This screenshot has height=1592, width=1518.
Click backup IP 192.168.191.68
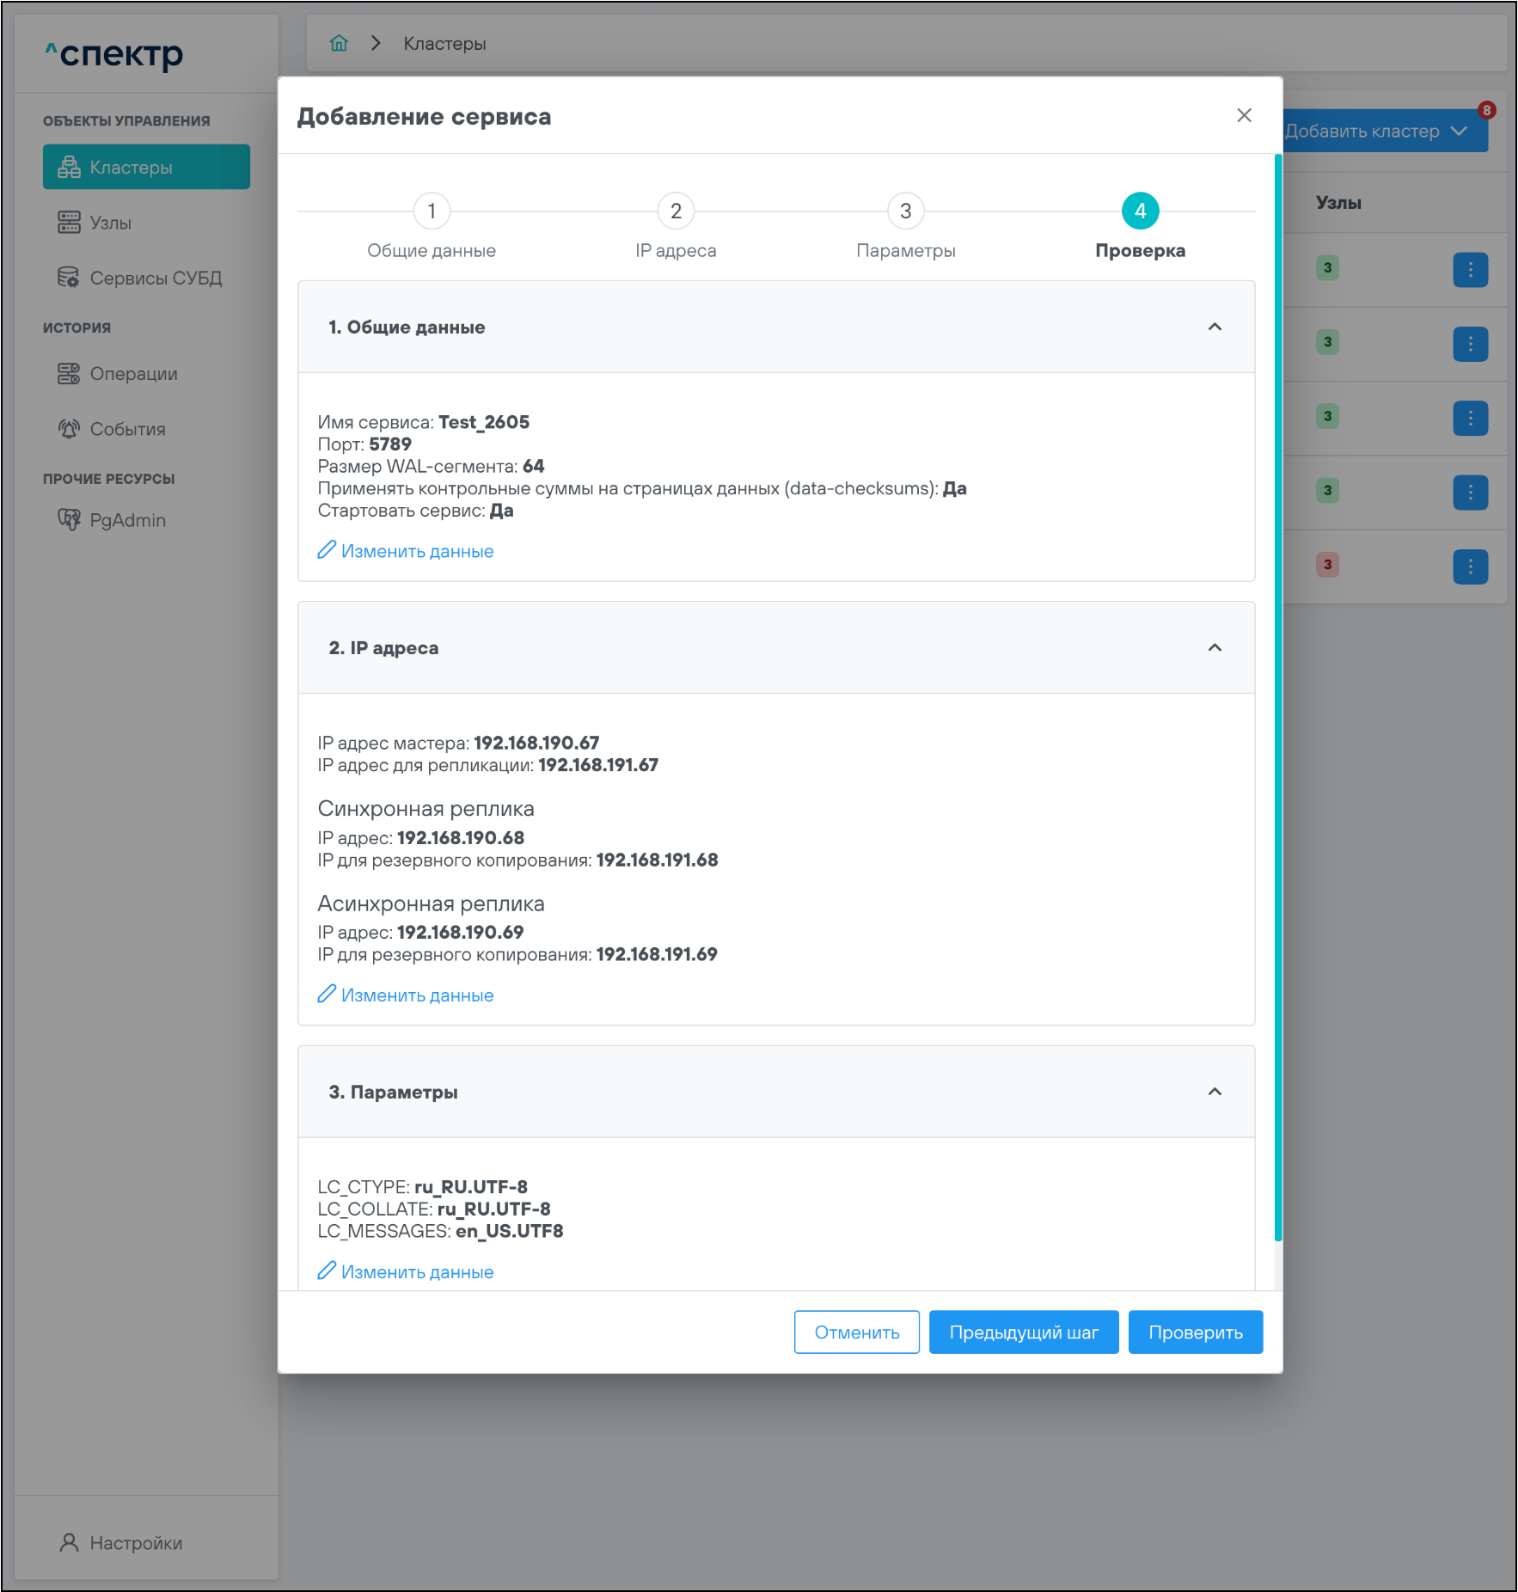657,860
